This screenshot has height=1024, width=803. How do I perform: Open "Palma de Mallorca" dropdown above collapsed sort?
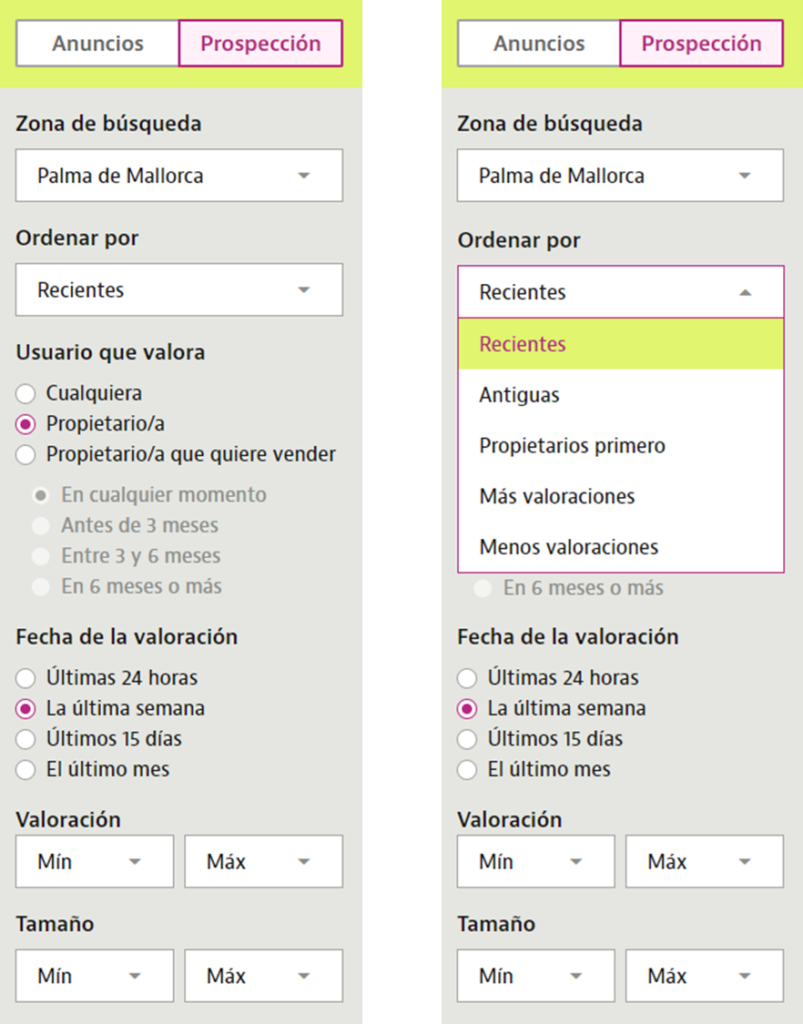[x=179, y=176]
